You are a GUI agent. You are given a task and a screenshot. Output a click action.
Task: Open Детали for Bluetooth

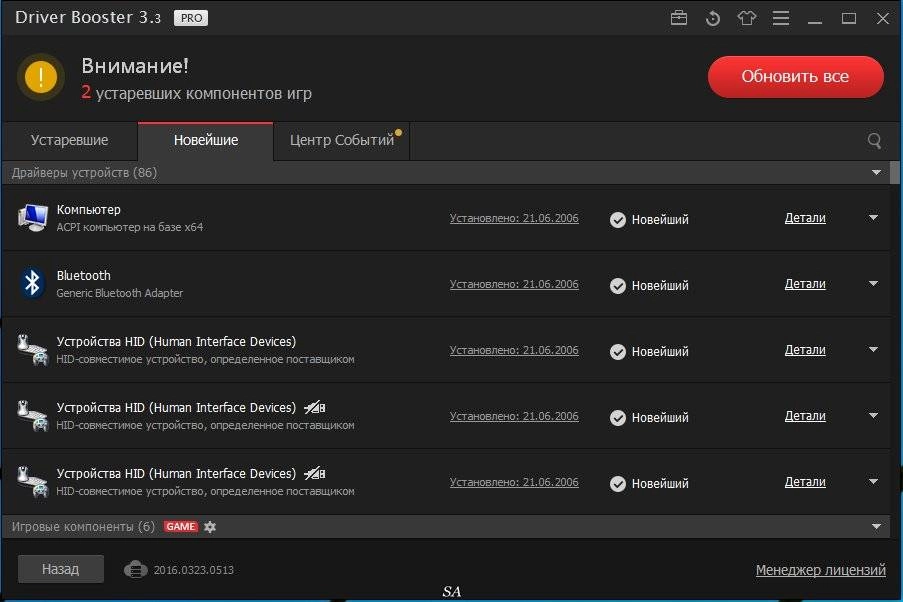(805, 284)
